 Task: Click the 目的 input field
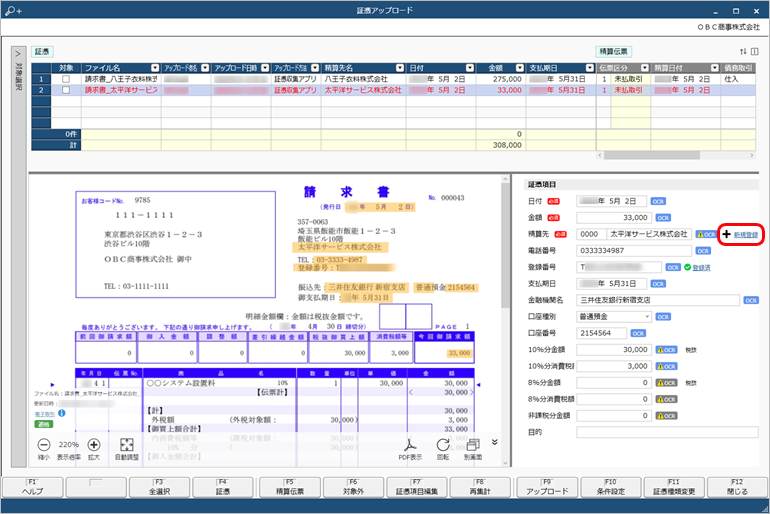(x=667, y=433)
